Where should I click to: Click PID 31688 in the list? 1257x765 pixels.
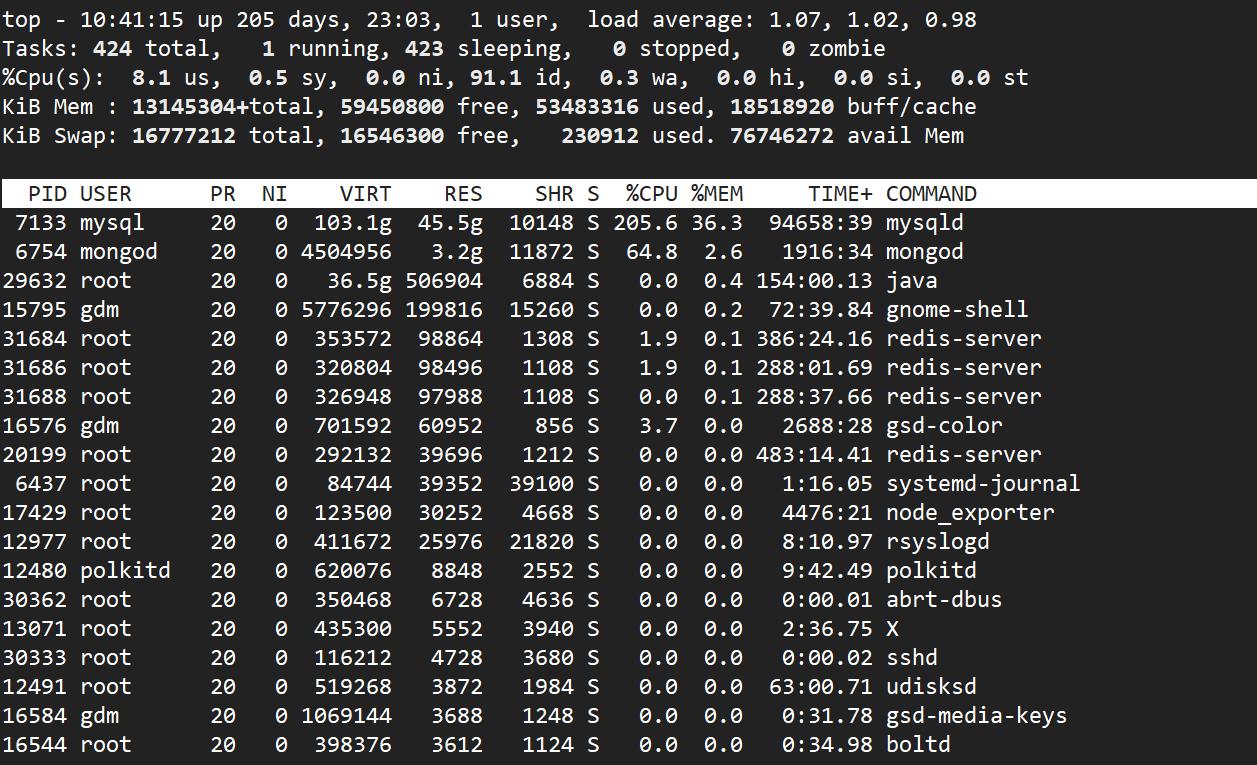[x=34, y=397]
